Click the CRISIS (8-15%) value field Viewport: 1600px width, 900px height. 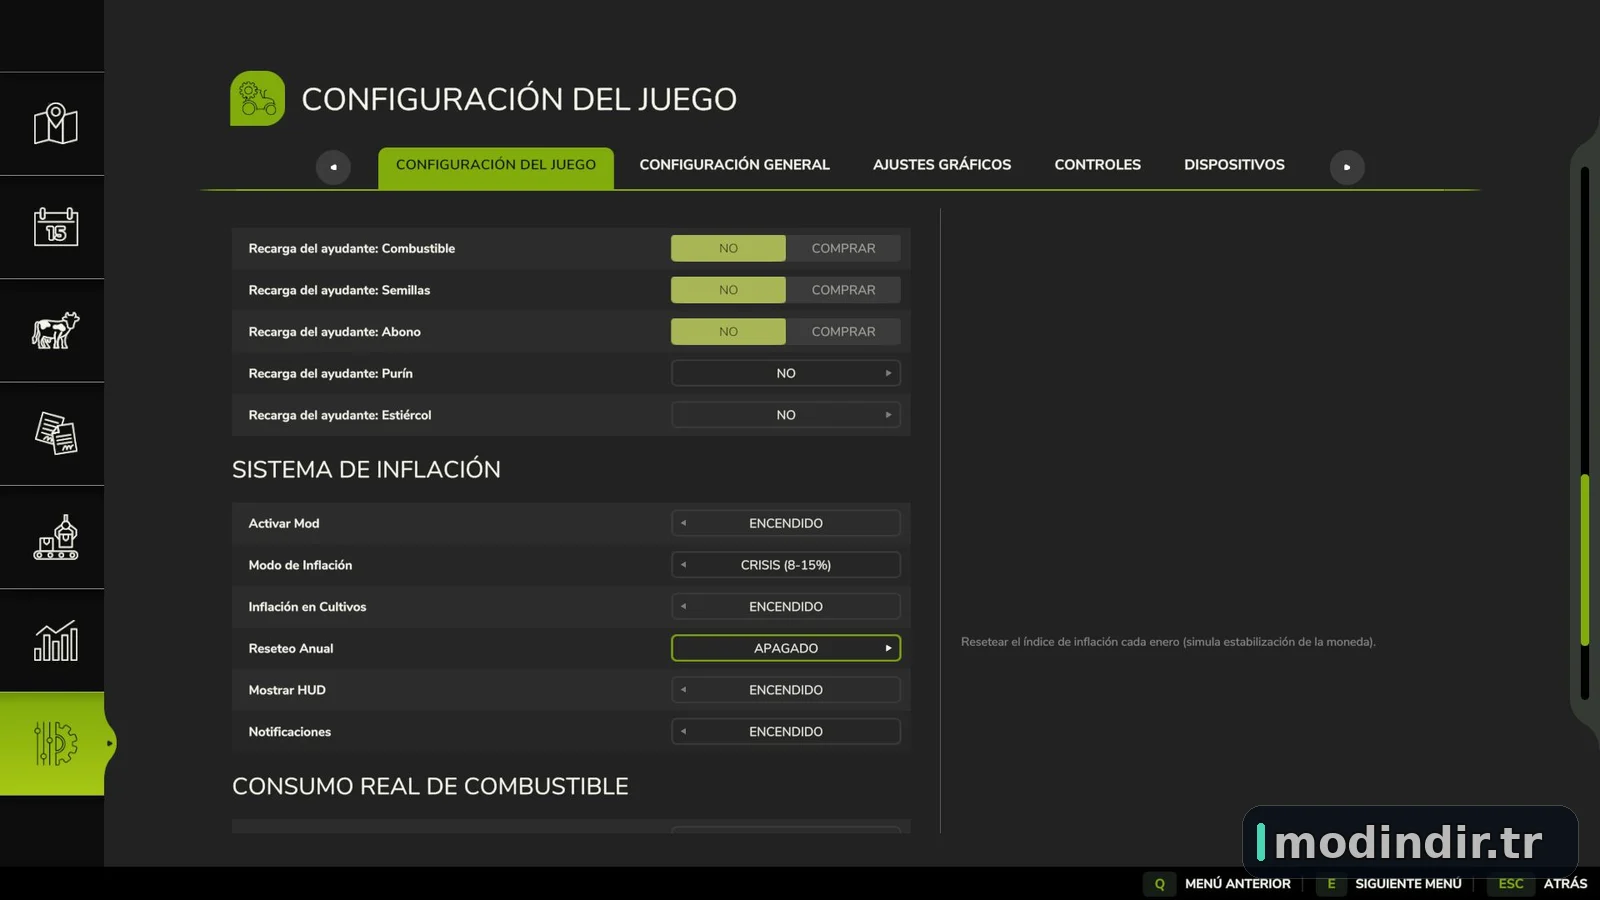pyautogui.click(x=786, y=565)
